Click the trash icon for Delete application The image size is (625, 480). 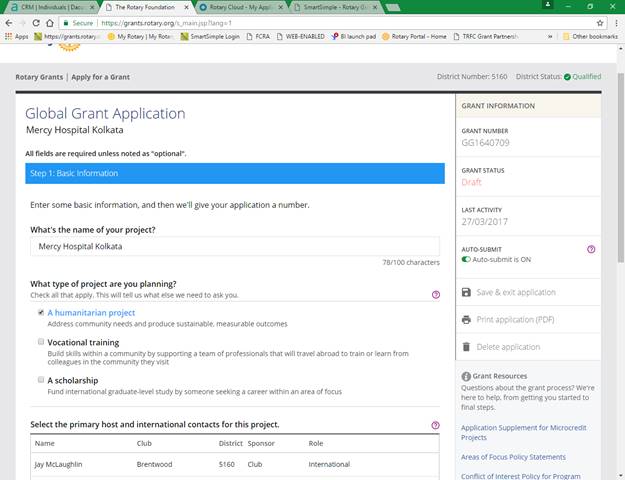pos(466,347)
